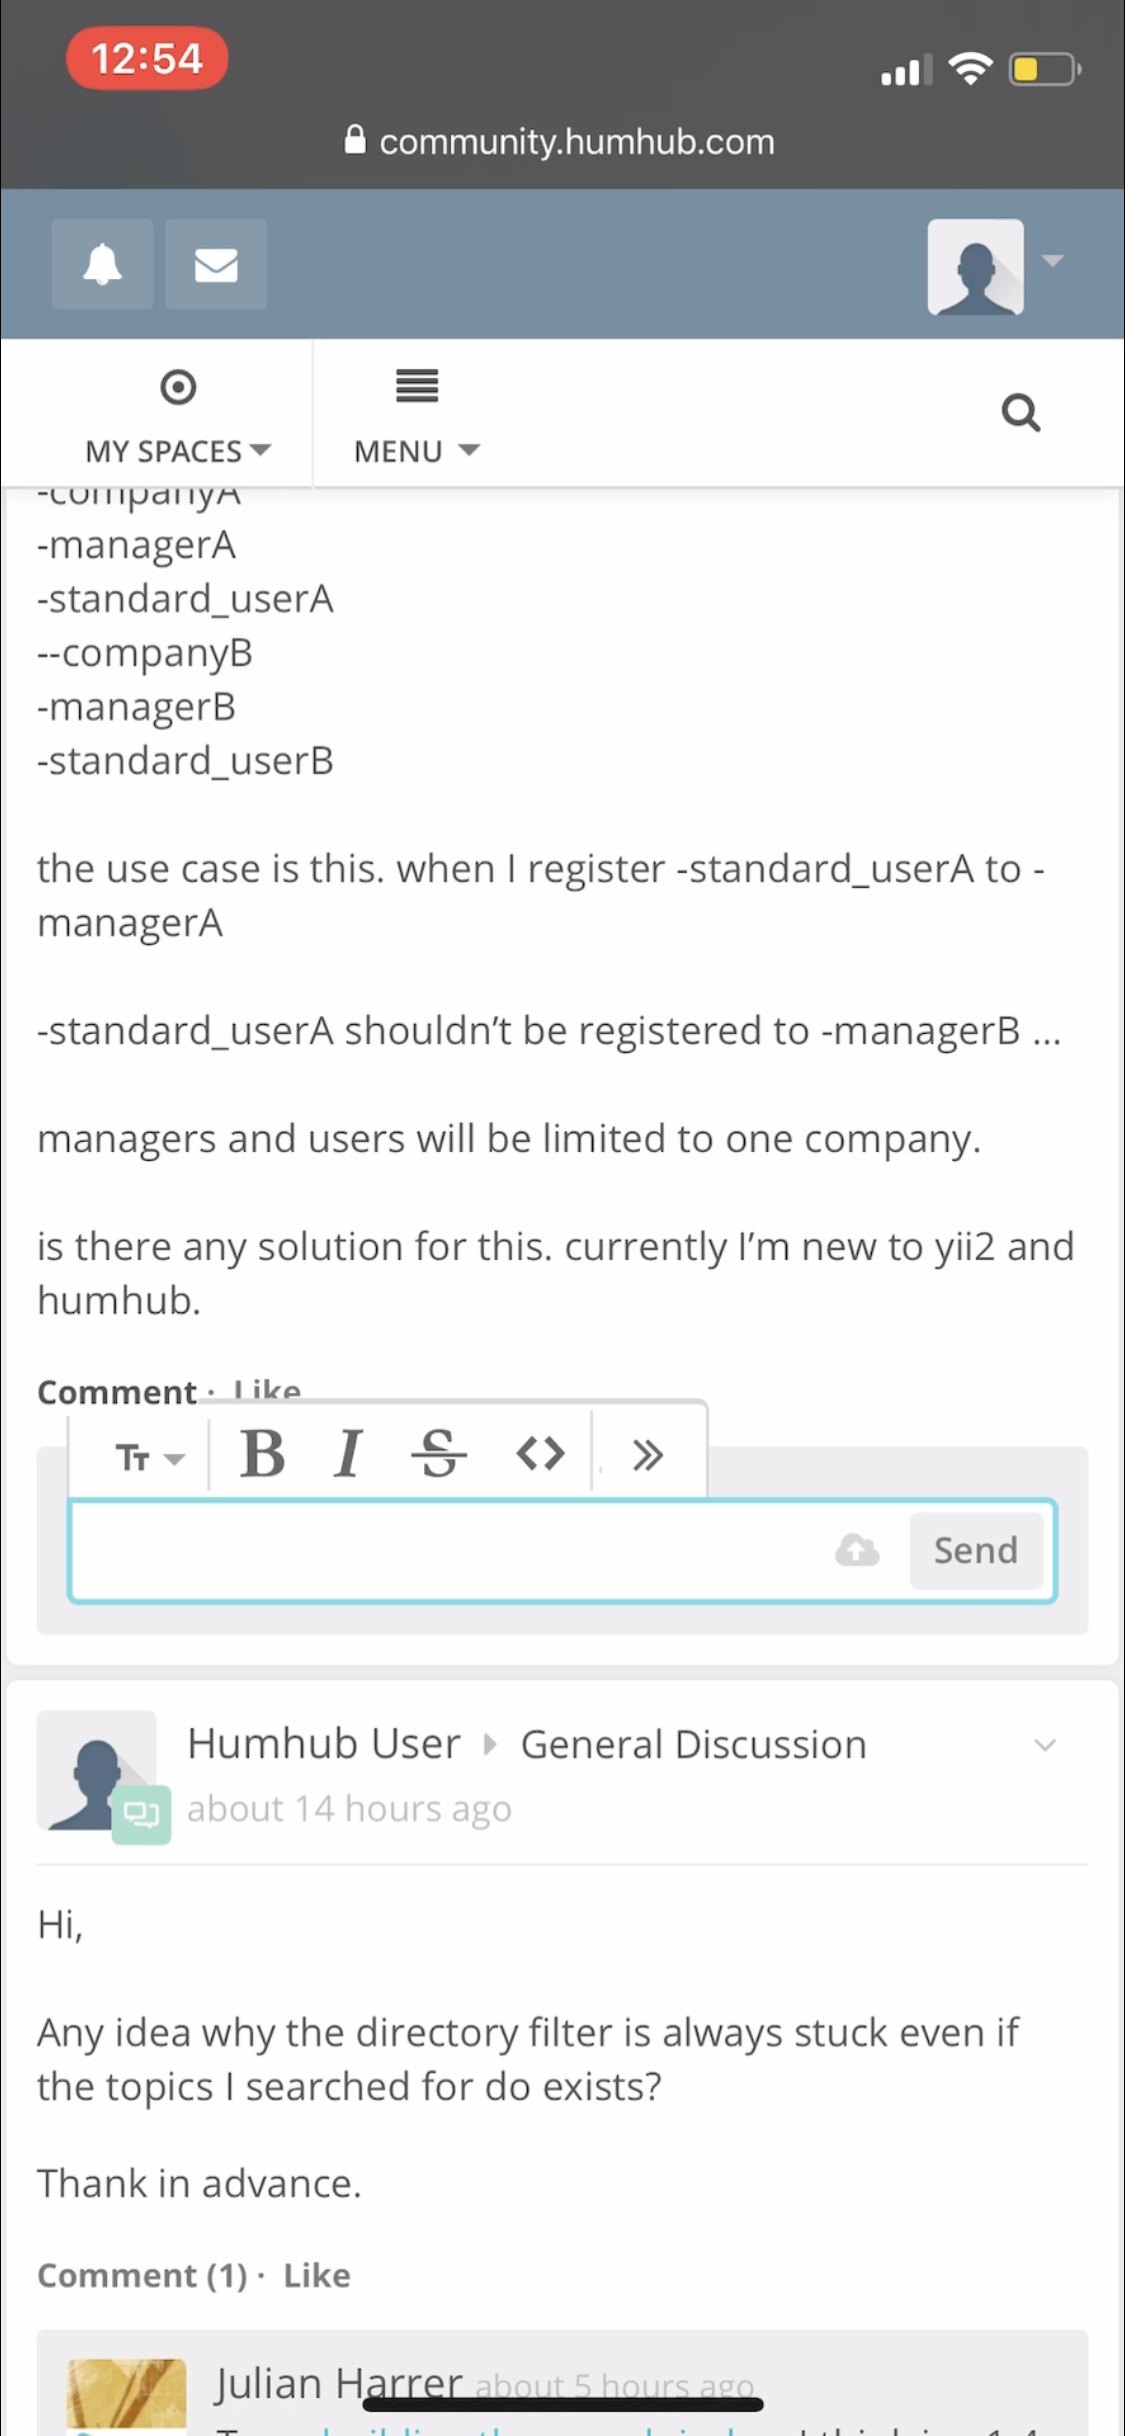Image resolution: width=1125 pixels, height=2436 pixels.
Task: Click the hamburger icon above MENU
Action: pos(416,387)
